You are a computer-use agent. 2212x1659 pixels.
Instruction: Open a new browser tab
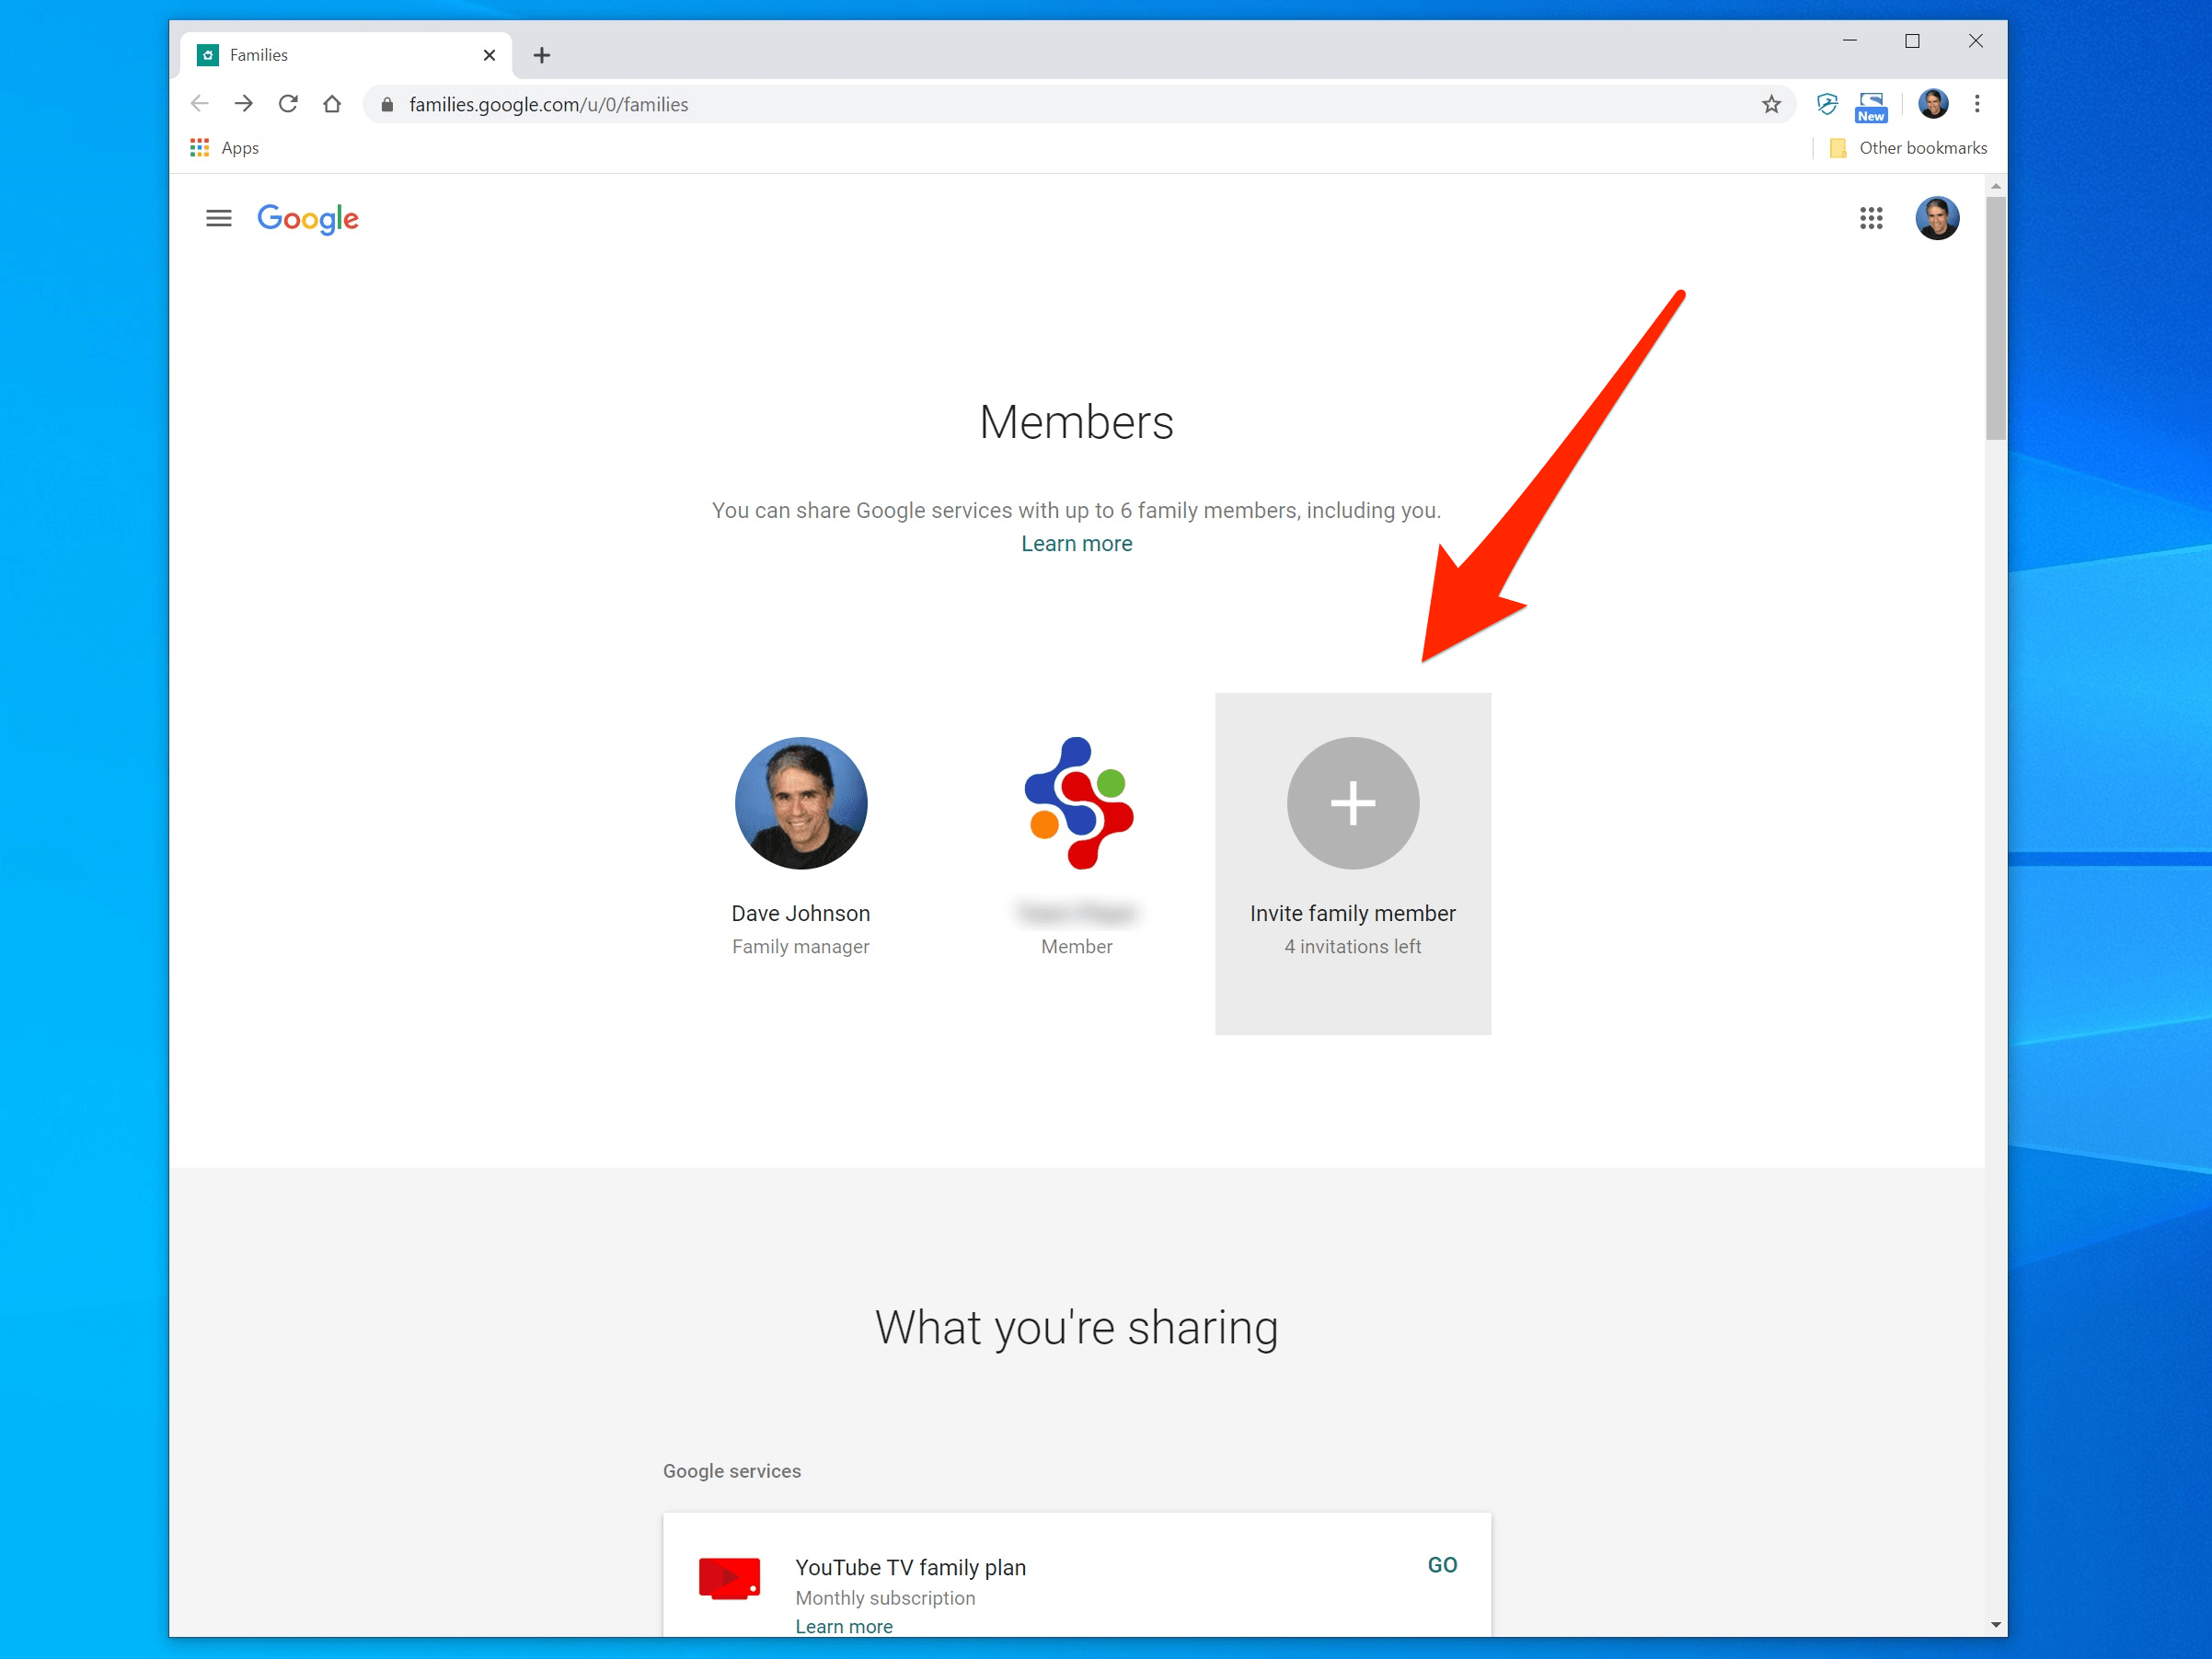pos(541,55)
